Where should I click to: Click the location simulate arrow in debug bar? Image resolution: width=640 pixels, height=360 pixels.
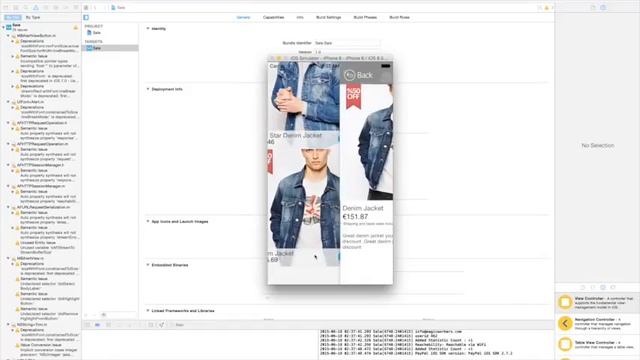pyautogui.click(x=161, y=325)
